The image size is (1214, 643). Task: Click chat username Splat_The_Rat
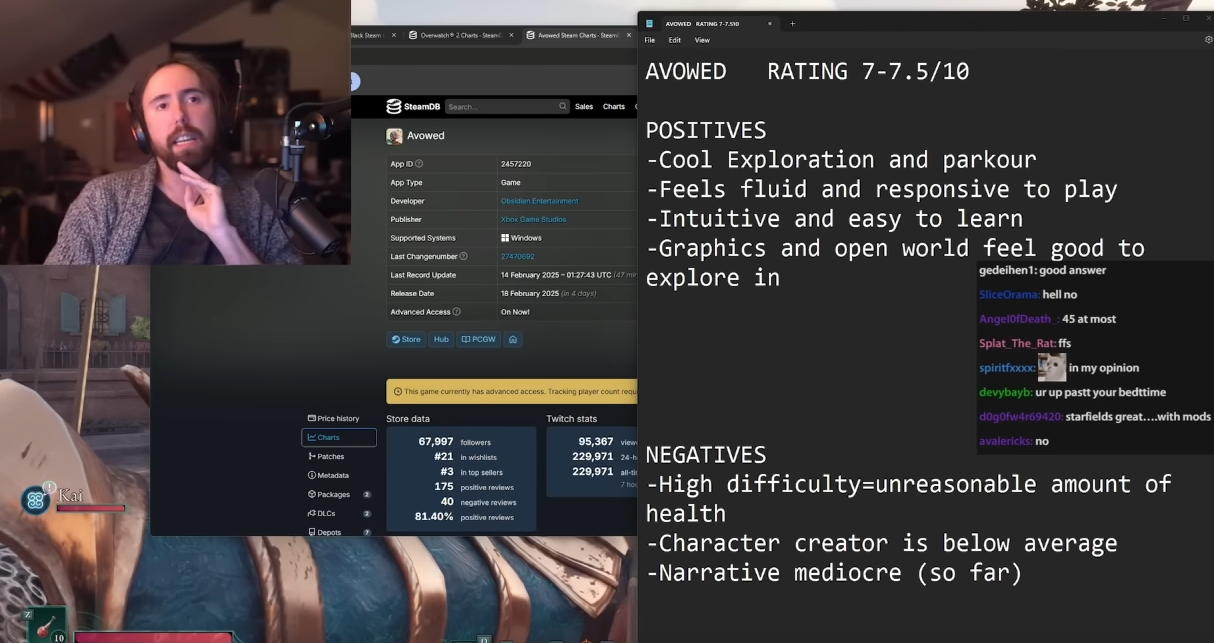coord(1017,343)
